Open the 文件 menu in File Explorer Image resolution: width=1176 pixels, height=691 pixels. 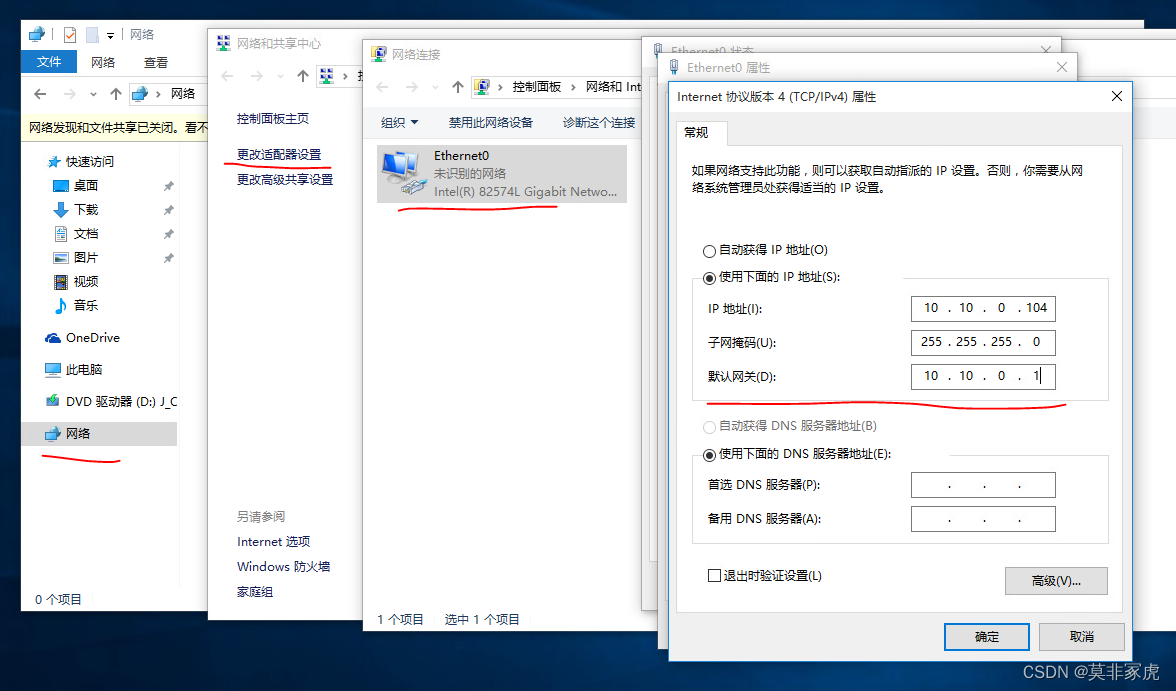point(49,62)
